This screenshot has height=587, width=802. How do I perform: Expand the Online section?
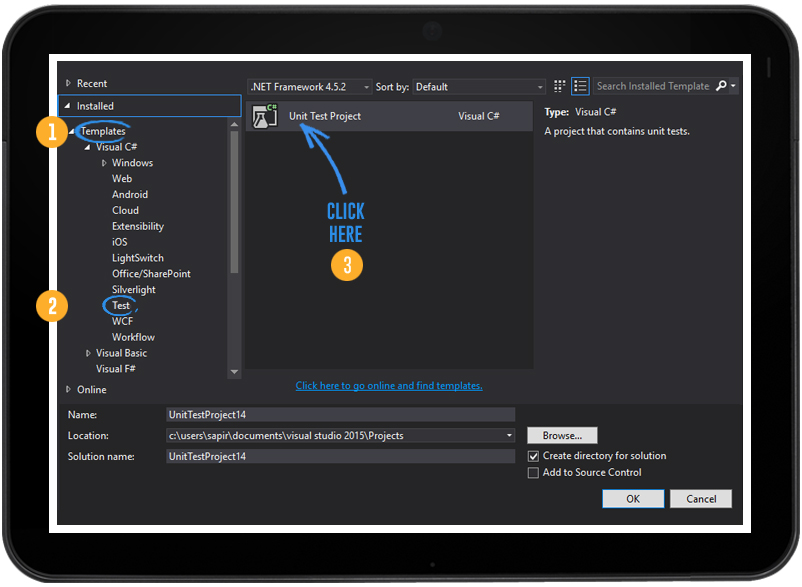pos(68,390)
